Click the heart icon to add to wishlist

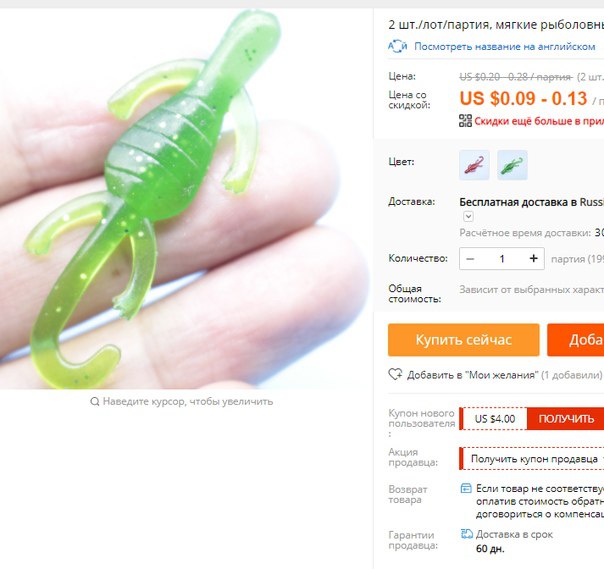coord(395,374)
